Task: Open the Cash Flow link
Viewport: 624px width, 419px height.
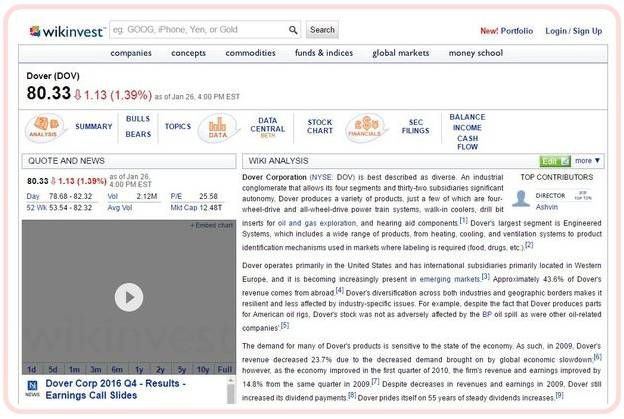Action: pos(467,142)
